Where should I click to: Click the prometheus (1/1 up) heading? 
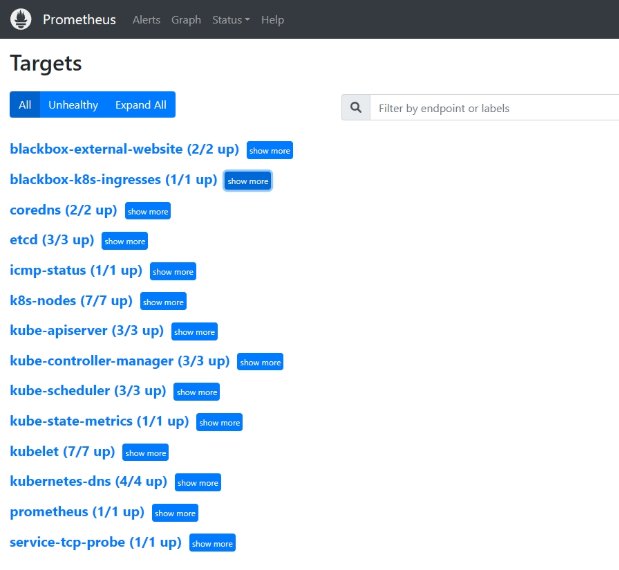[77, 512]
